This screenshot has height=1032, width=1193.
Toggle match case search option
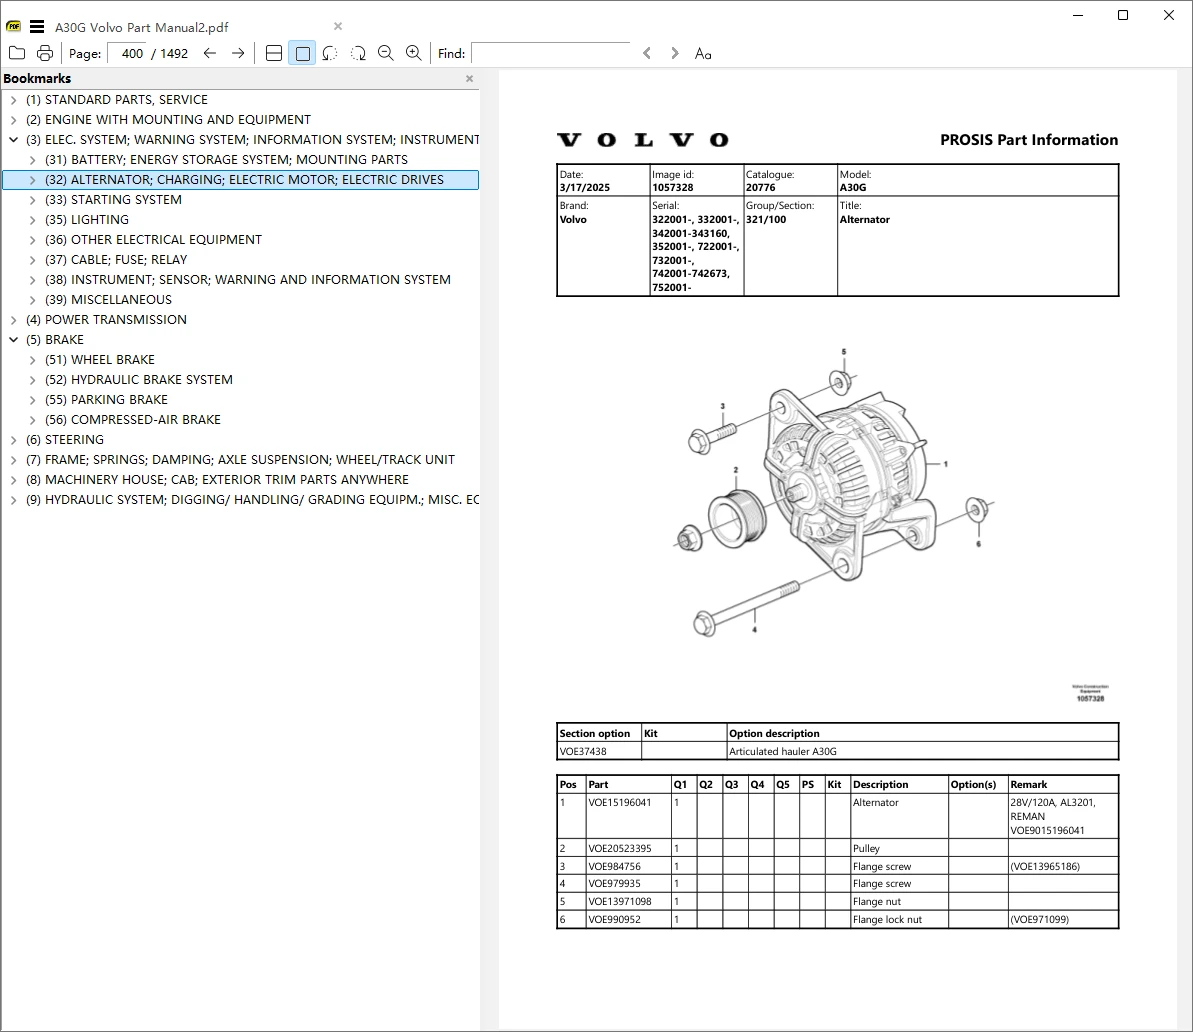coord(703,53)
